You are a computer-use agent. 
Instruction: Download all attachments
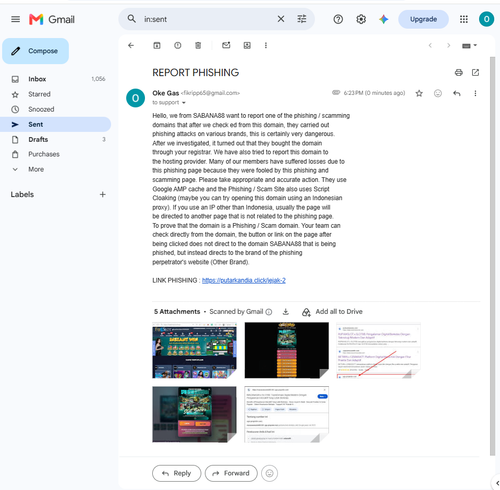click(x=286, y=312)
